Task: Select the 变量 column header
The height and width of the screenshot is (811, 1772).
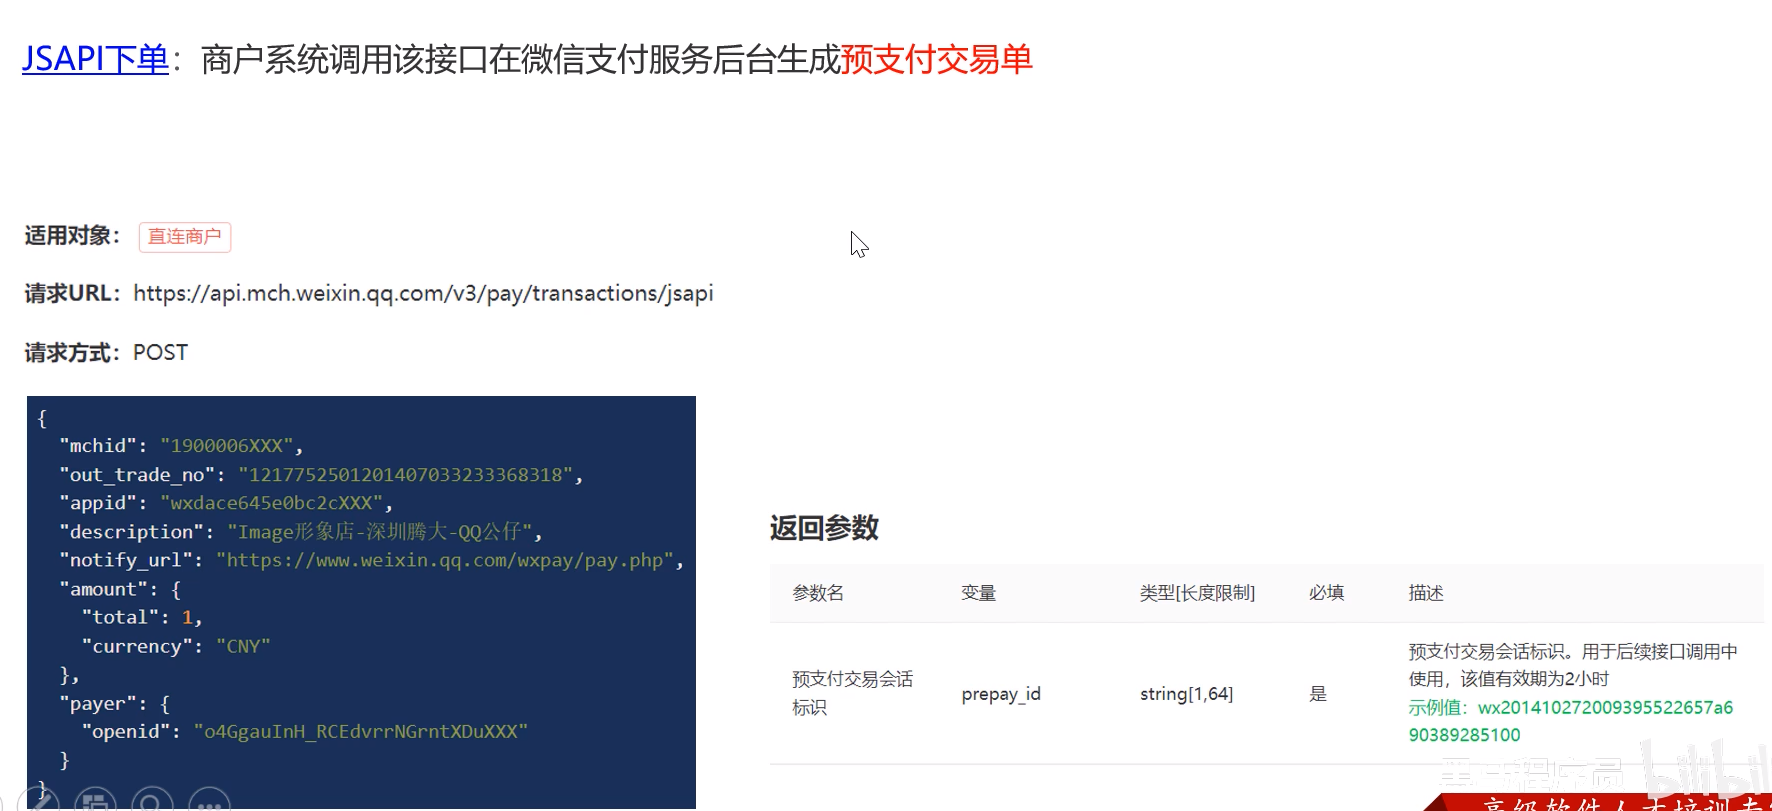Action: 978,593
